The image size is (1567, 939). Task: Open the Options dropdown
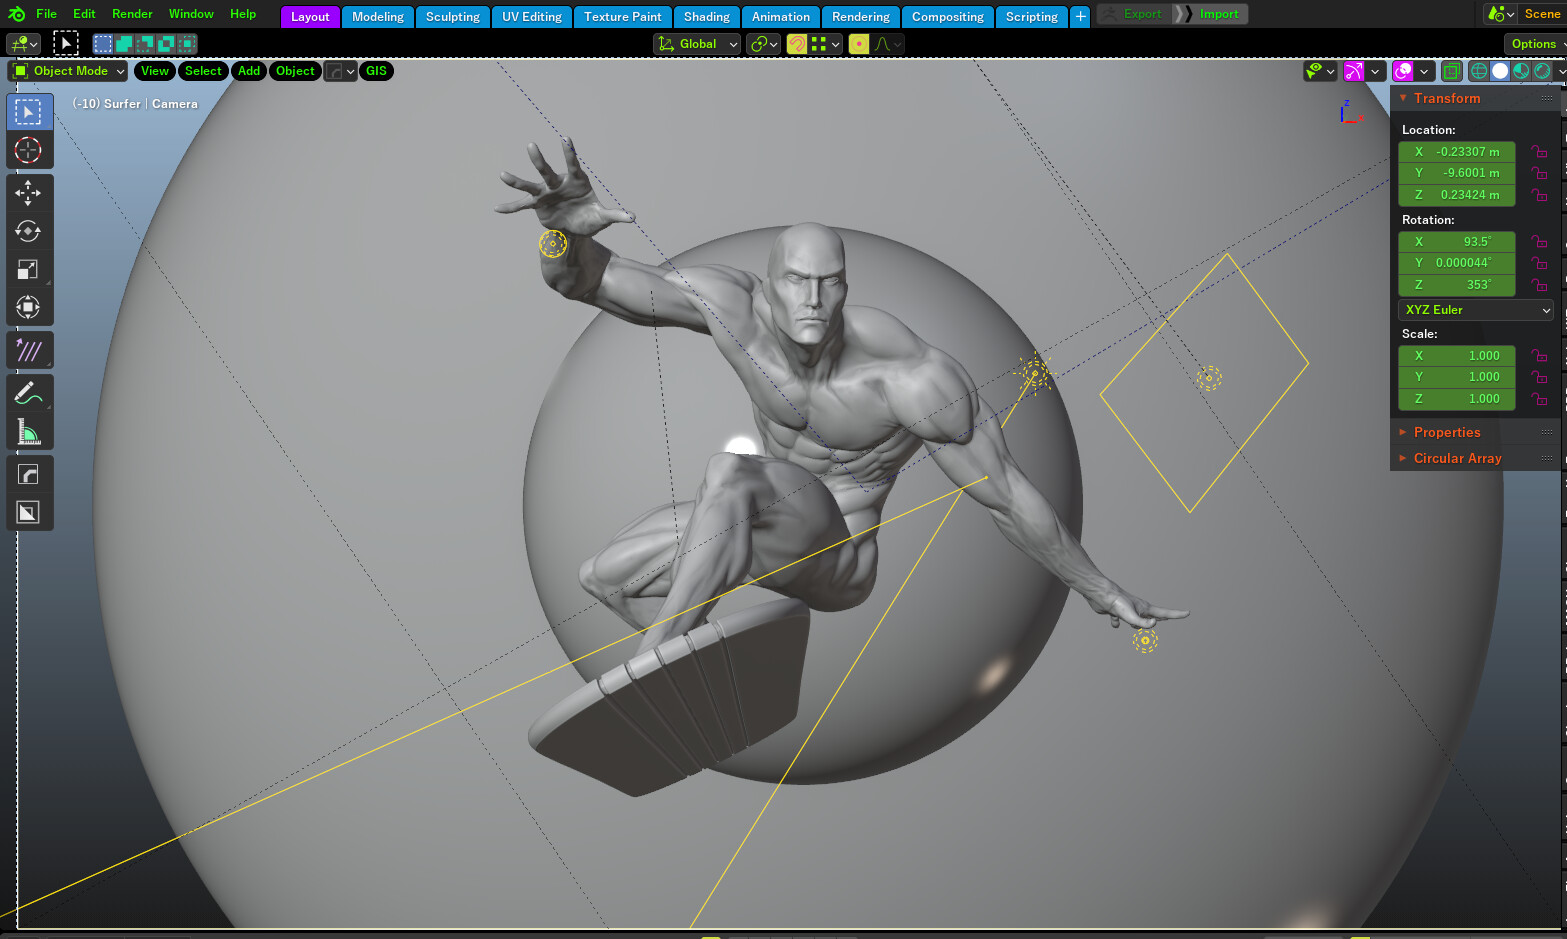click(x=1535, y=44)
